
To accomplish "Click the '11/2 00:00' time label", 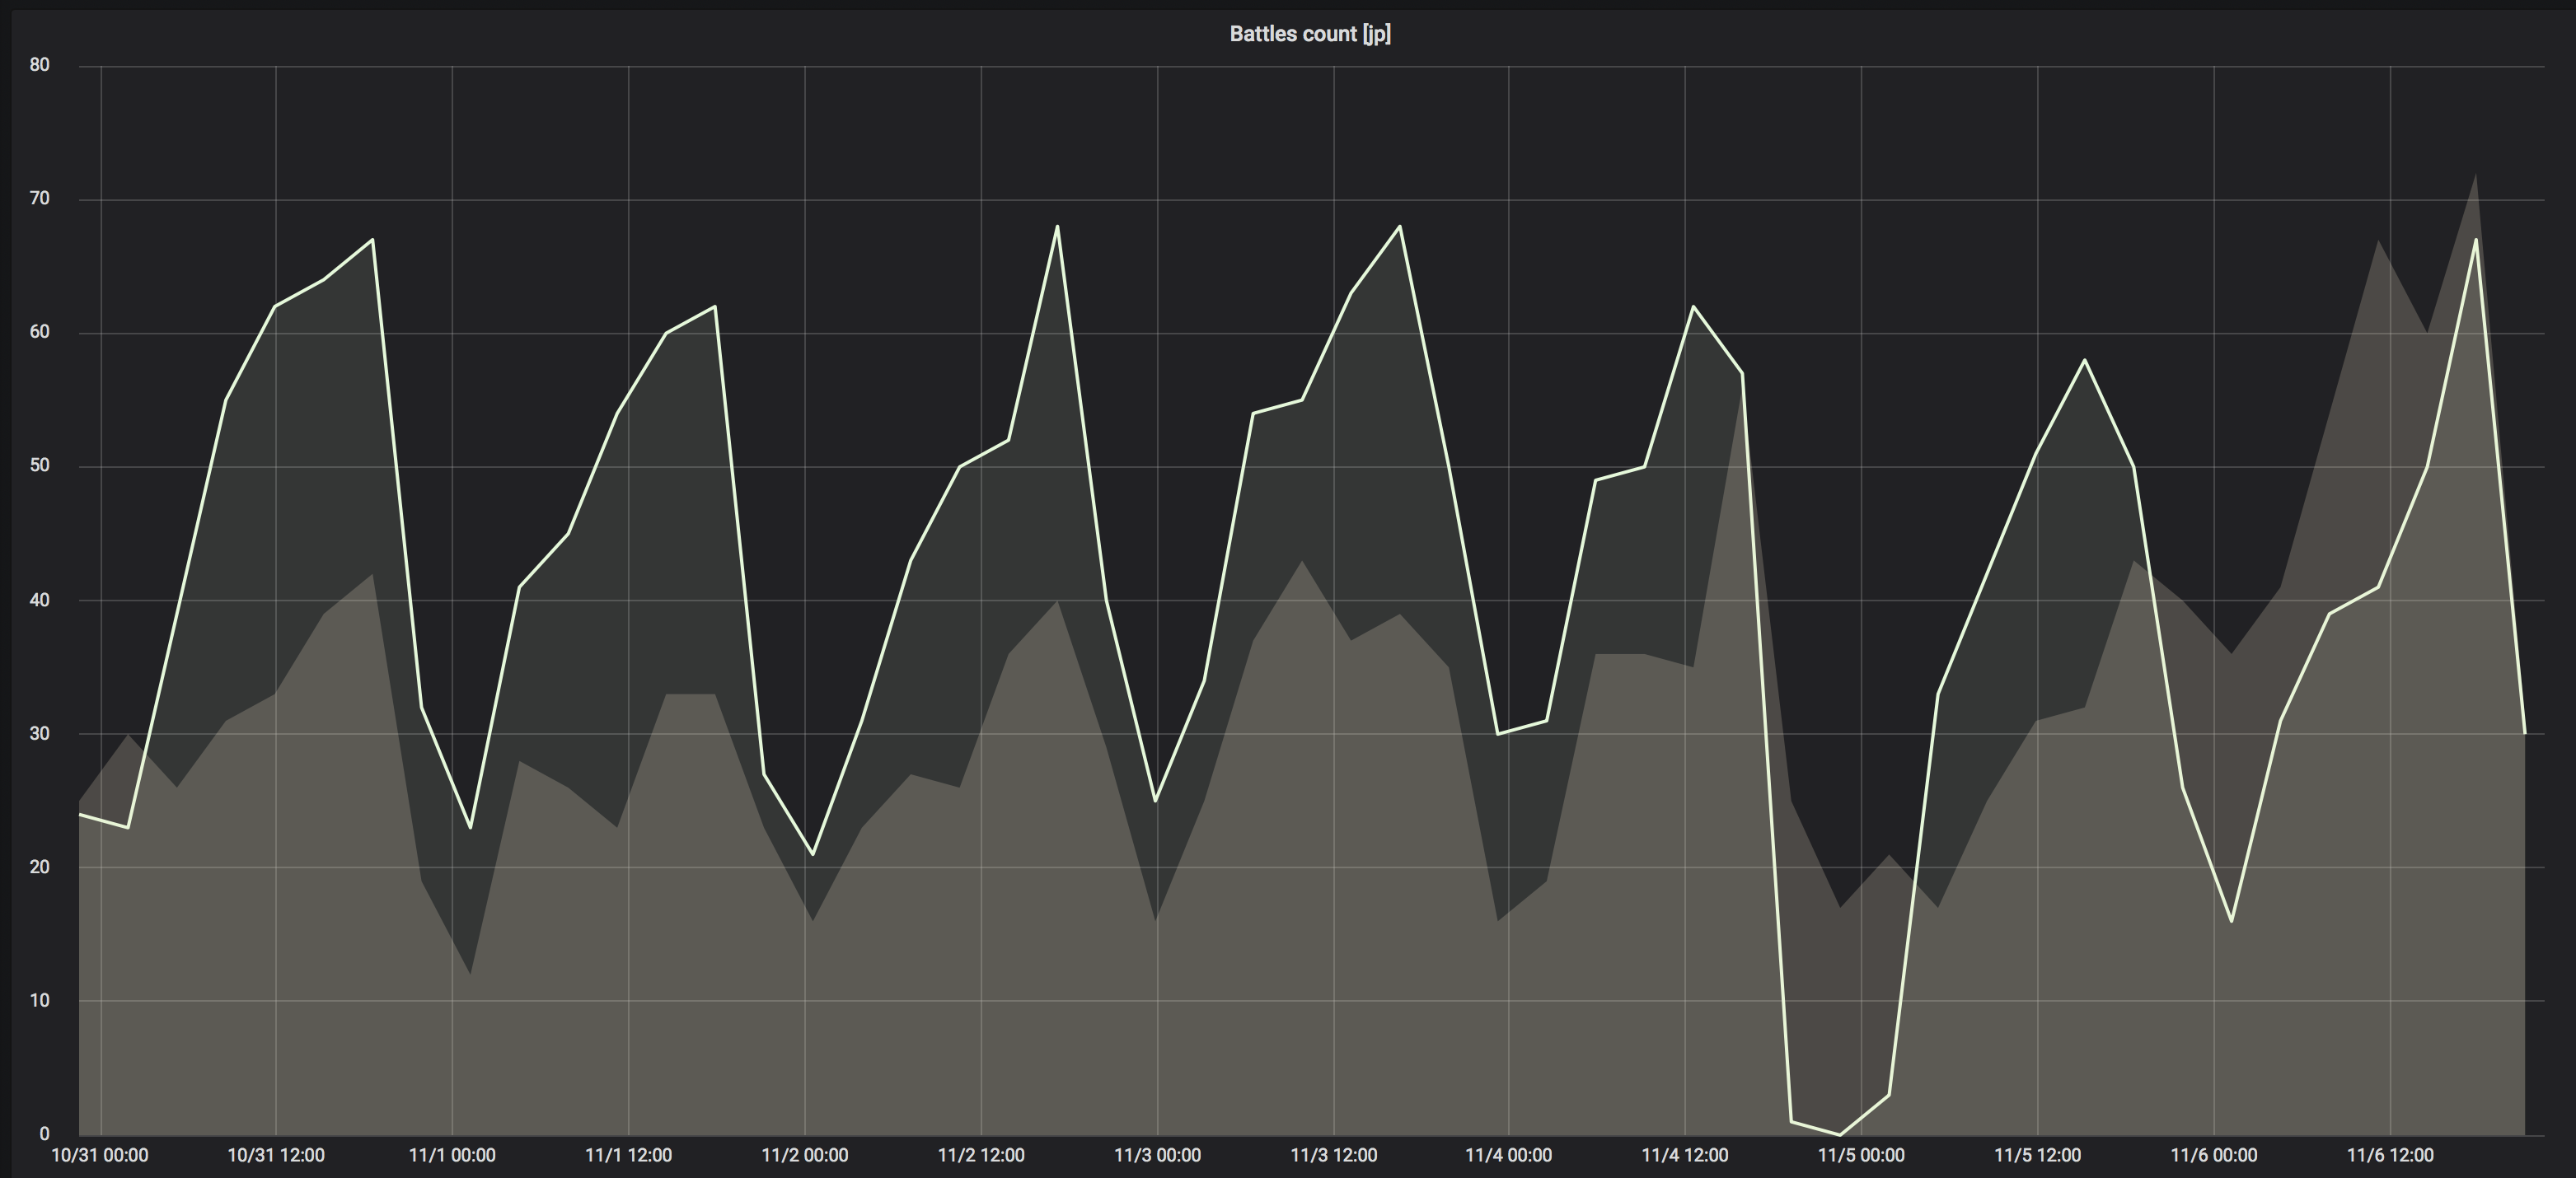I will coord(805,1156).
